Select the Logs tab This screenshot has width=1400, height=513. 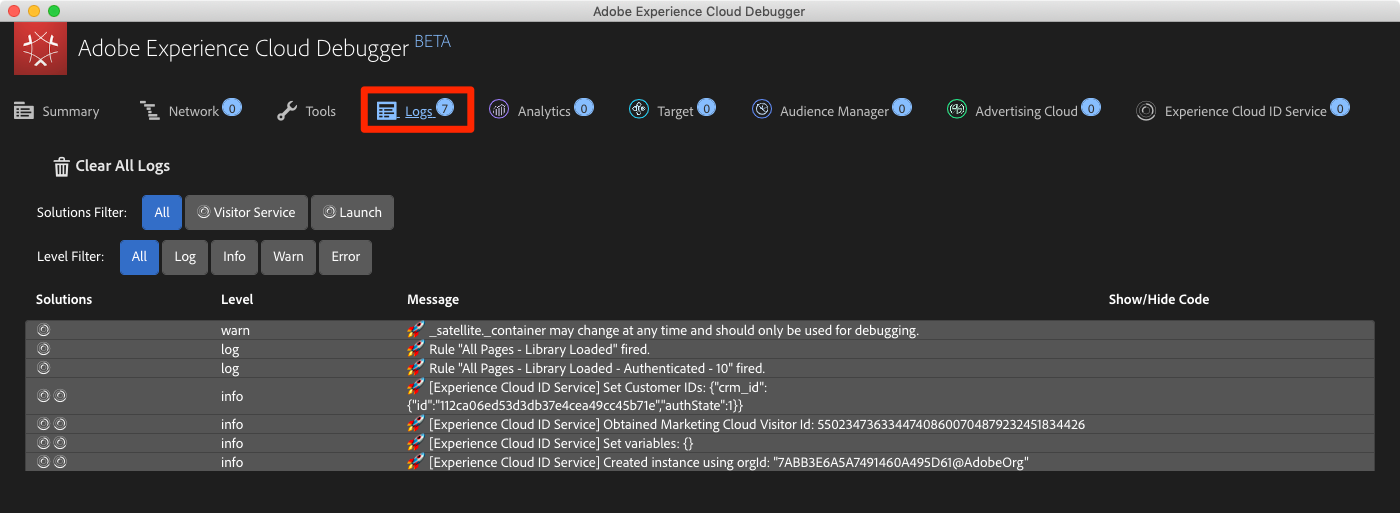415,110
